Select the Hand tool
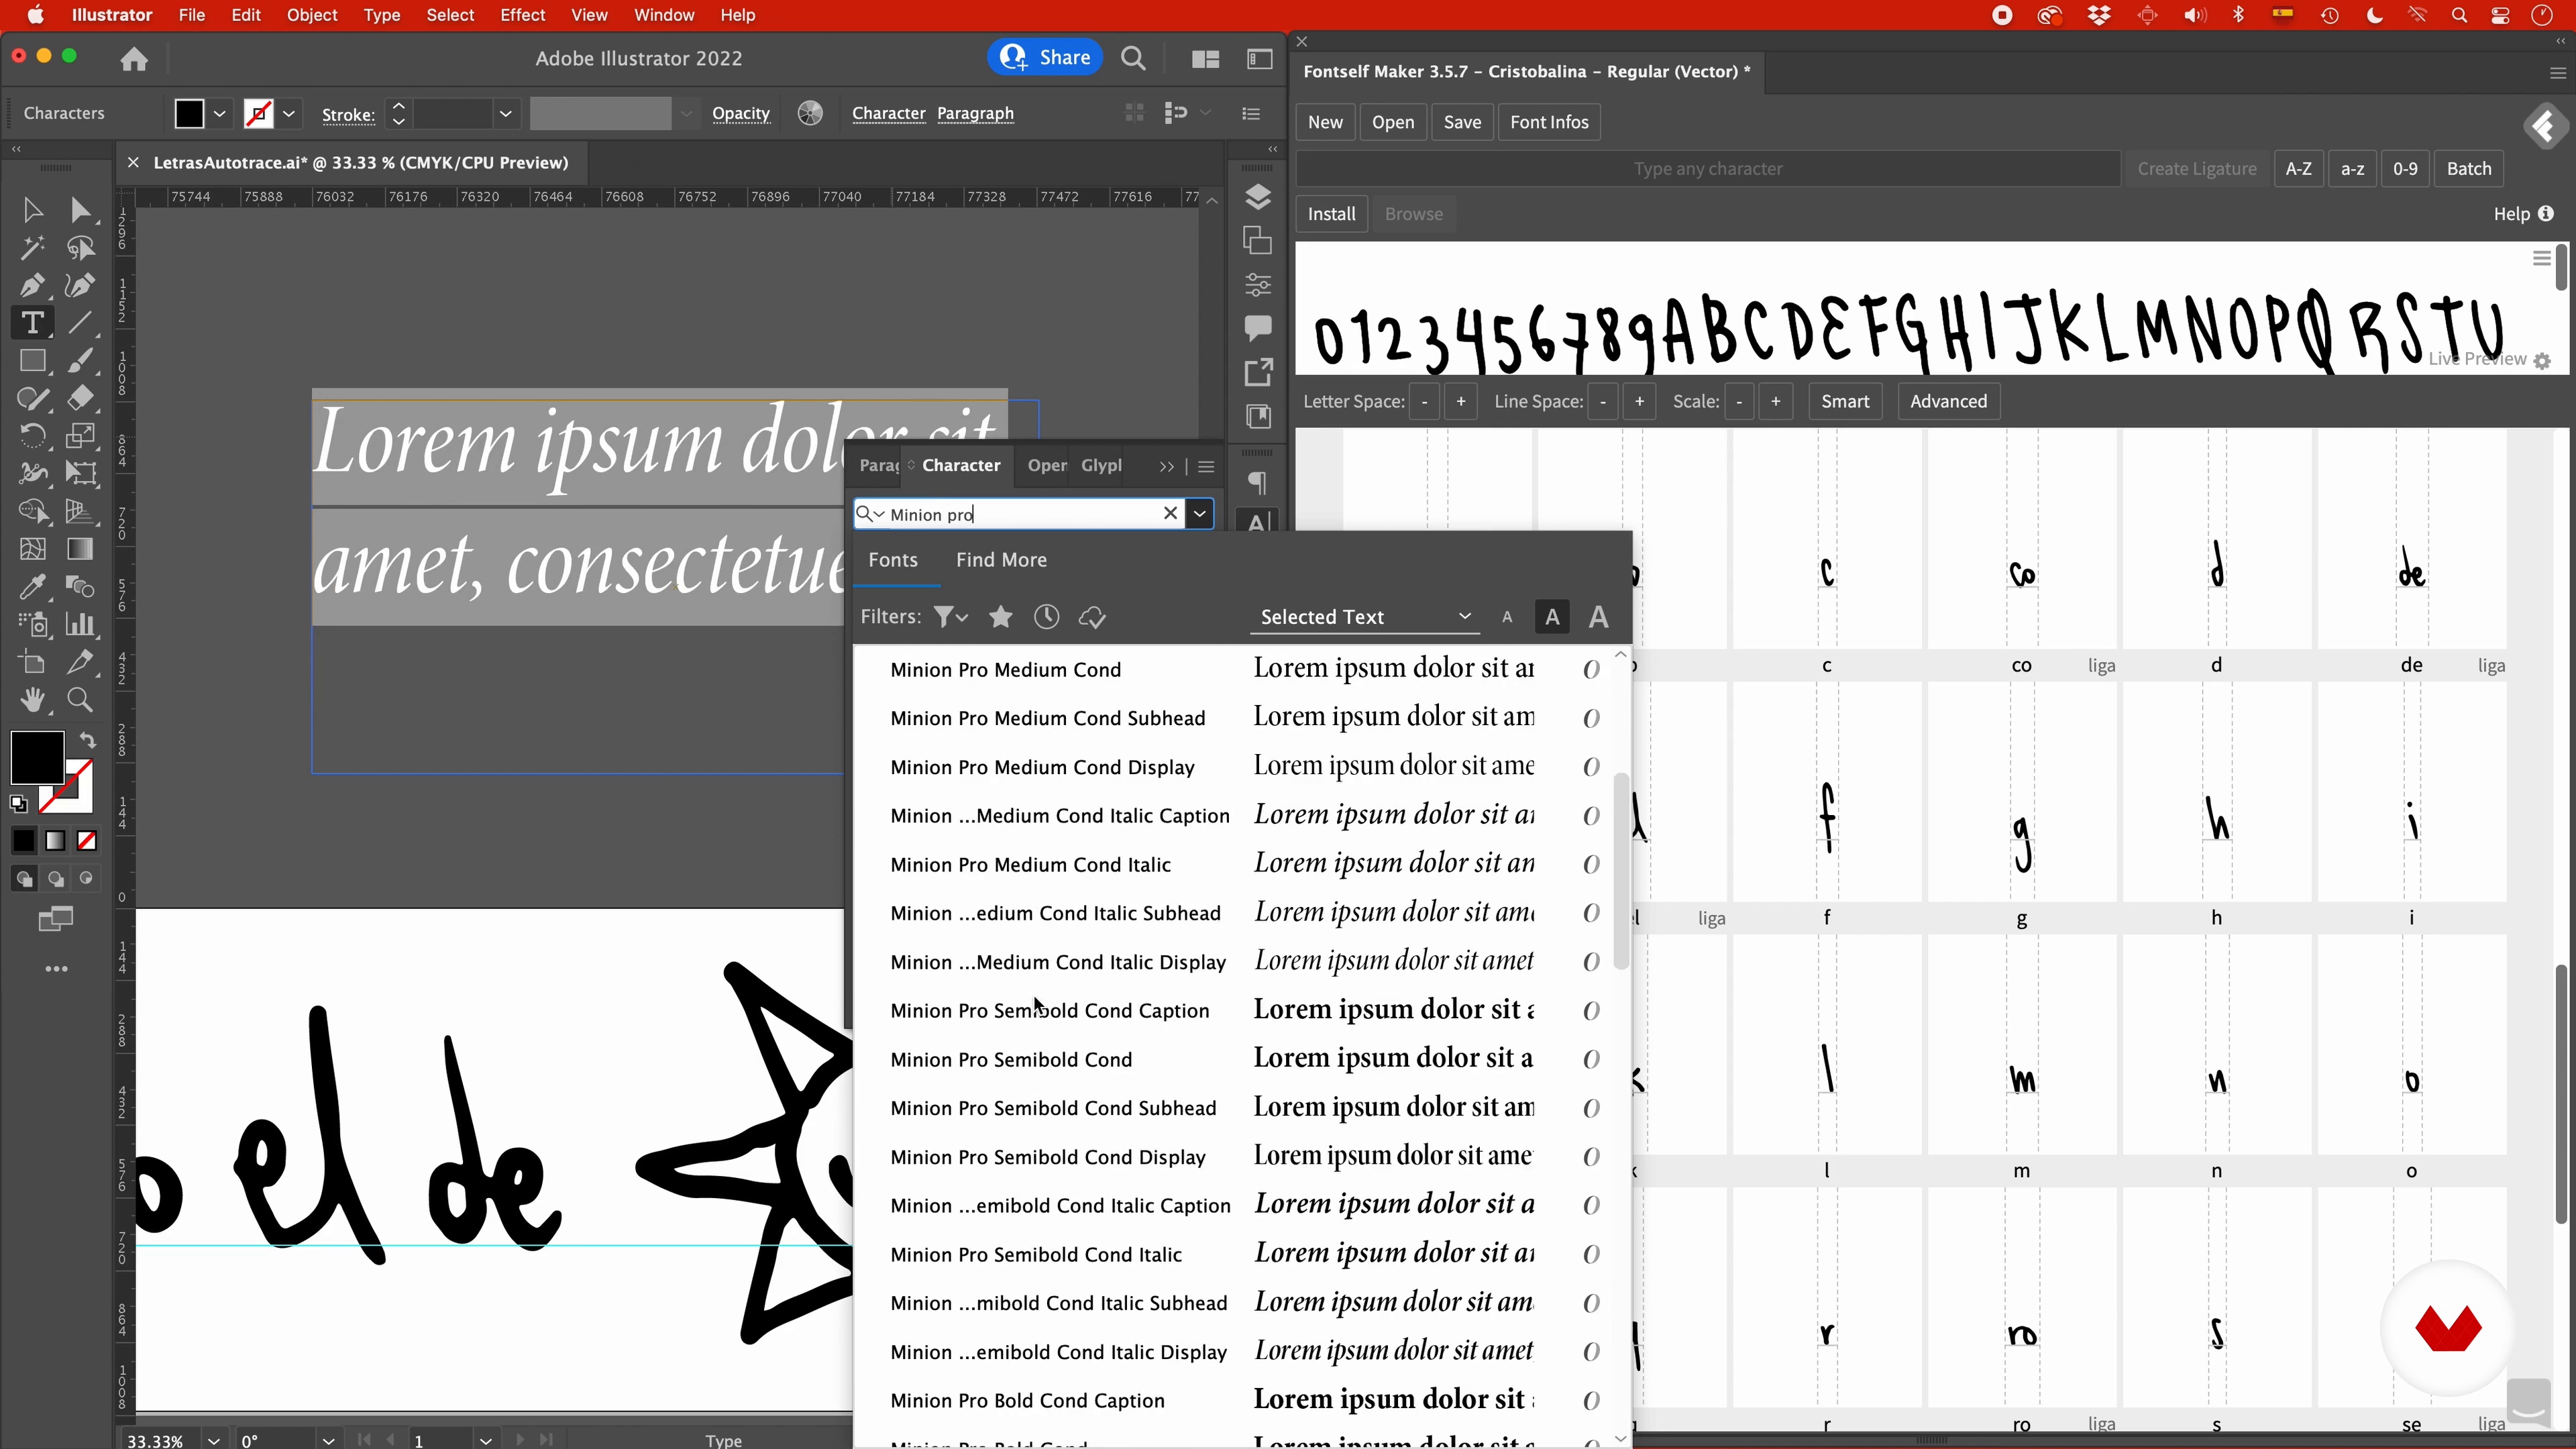 point(32,700)
